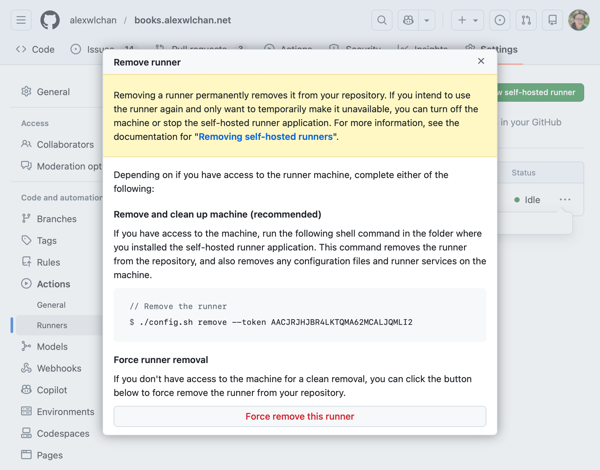Screen dimensions: 600x470
Task: Click the Branches git-branch icon
Action: tap(26, 219)
